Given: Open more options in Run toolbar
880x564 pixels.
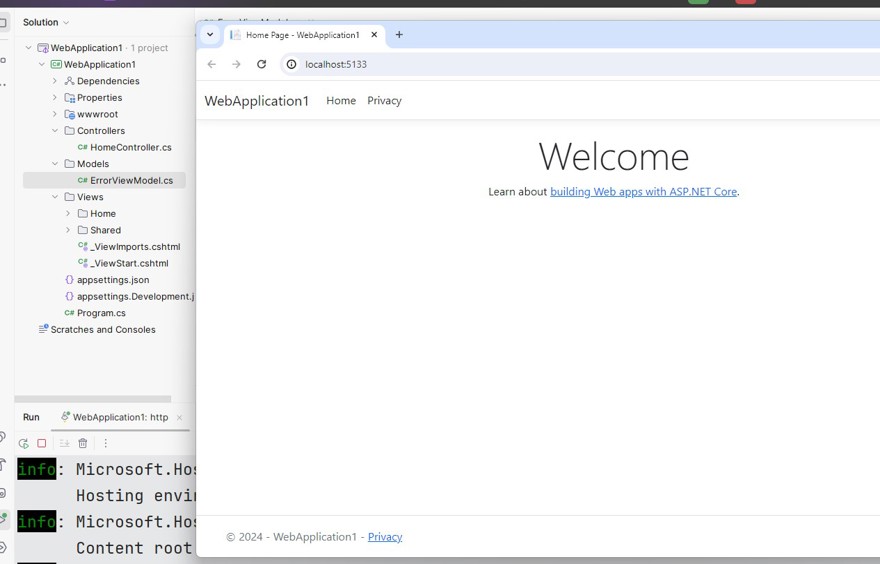Looking at the screenshot, I should 106,443.
